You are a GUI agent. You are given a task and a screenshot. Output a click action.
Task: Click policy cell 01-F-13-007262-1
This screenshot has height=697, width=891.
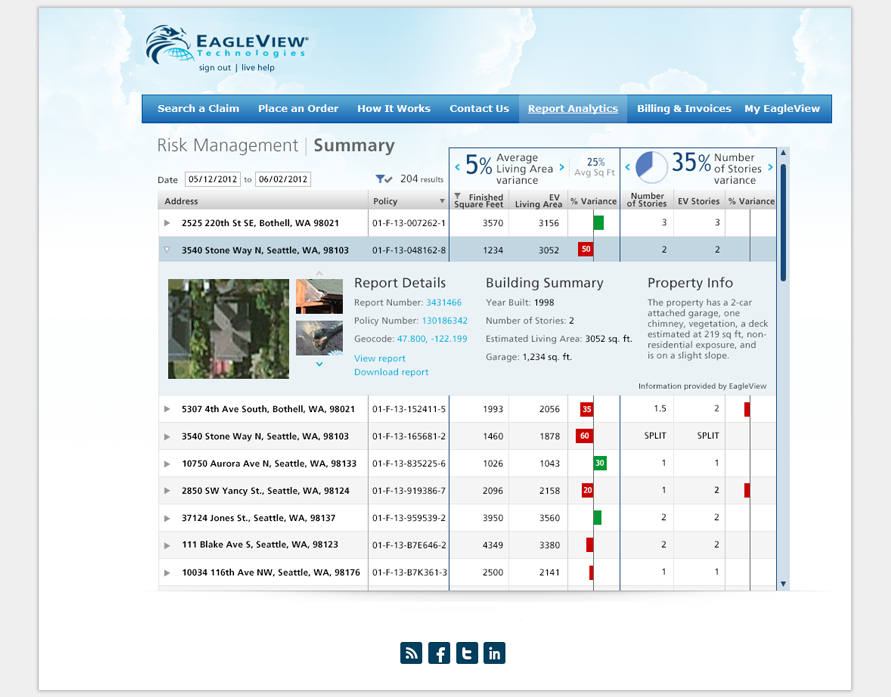pyautogui.click(x=409, y=223)
